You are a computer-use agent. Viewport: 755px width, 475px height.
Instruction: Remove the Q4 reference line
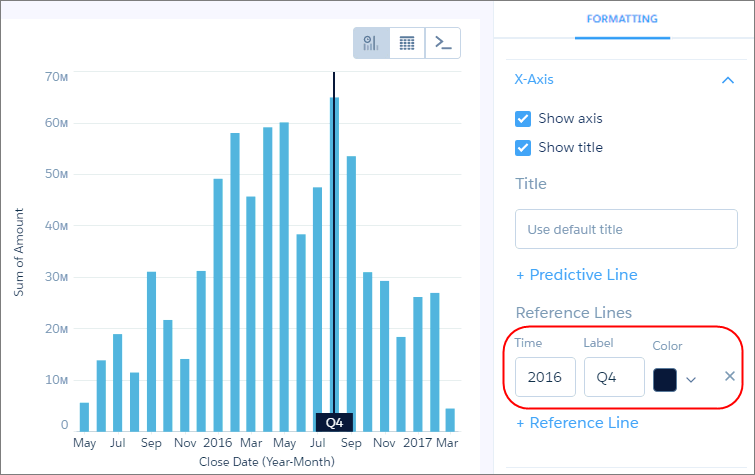pos(729,376)
